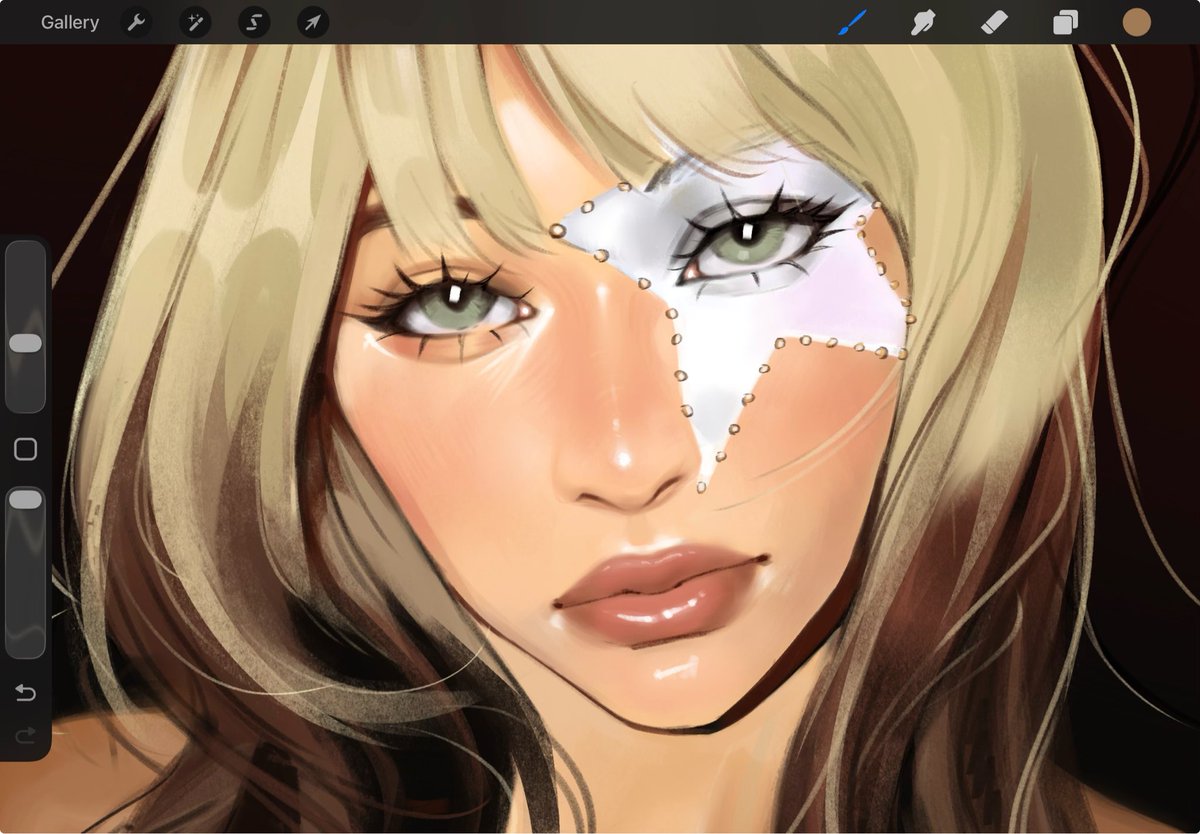Open the Actions wrench menu
The height and width of the screenshot is (834, 1200).
[136, 22]
